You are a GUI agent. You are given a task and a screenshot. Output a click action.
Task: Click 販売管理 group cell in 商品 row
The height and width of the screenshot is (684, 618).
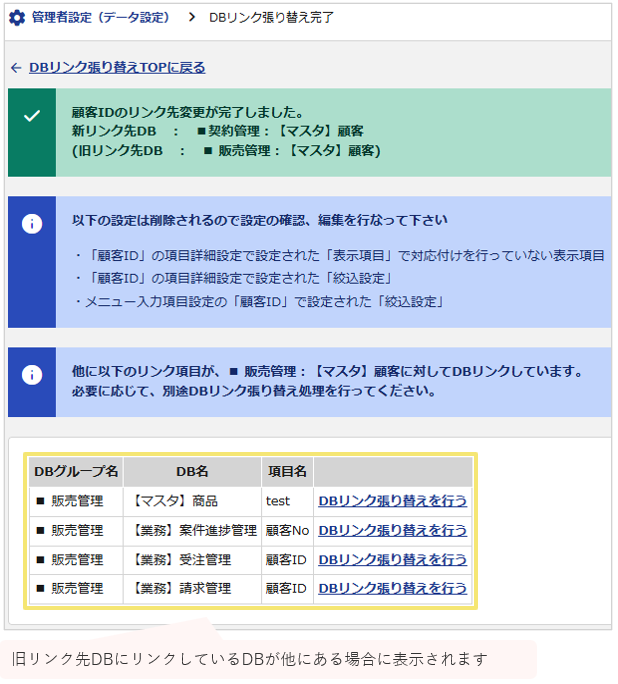(76, 502)
